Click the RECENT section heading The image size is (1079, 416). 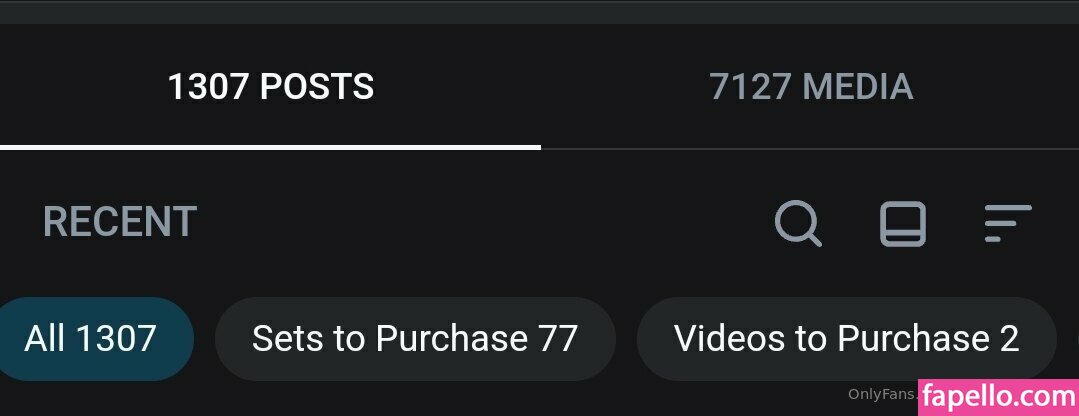coord(120,222)
